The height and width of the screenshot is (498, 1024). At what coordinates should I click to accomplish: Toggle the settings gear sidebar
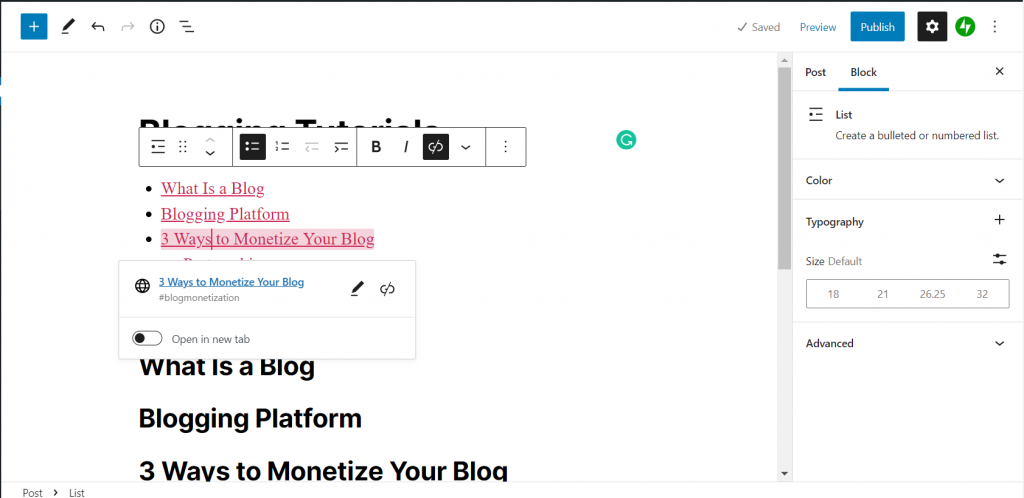click(932, 27)
